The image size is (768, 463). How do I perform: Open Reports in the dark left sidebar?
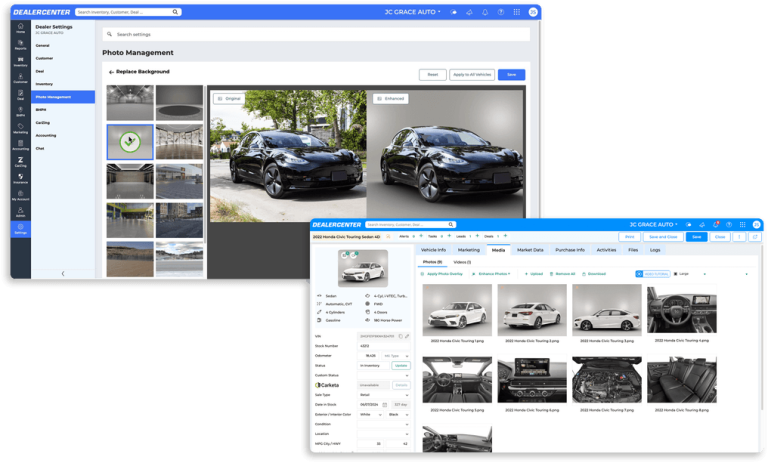click(20, 45)
